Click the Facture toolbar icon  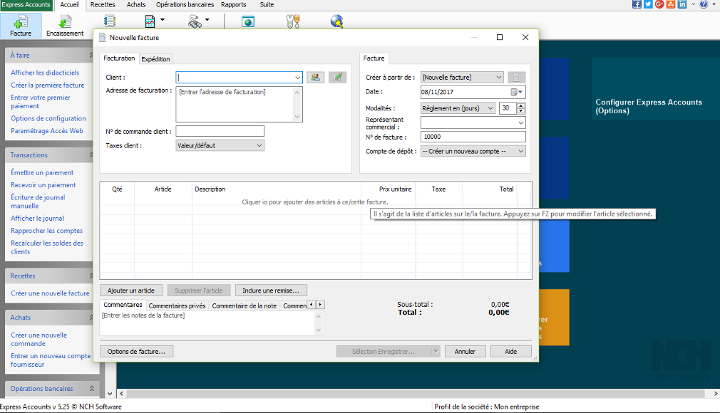21,25
